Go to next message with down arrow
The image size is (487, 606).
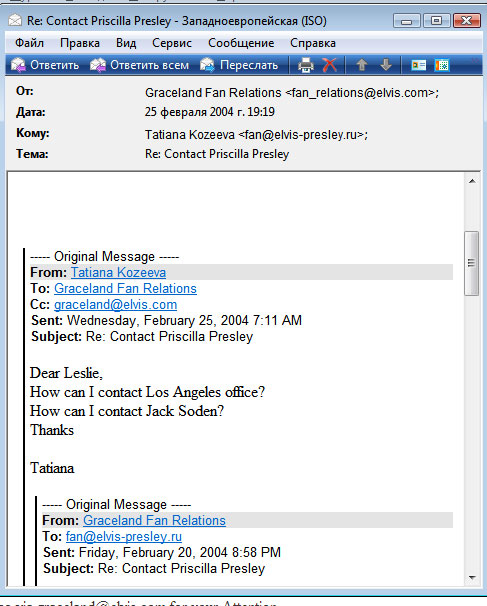(386, 65)
